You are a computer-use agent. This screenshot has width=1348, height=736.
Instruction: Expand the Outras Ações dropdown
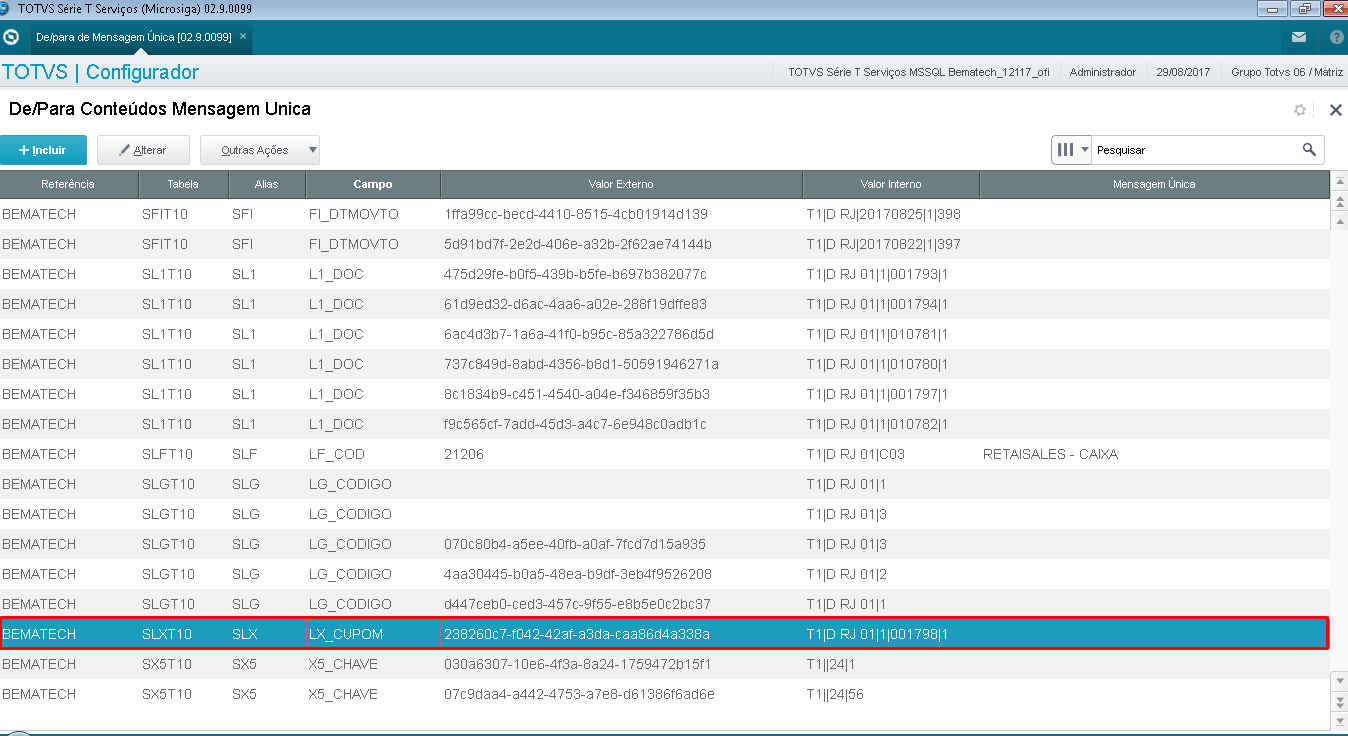click(260, 150)
